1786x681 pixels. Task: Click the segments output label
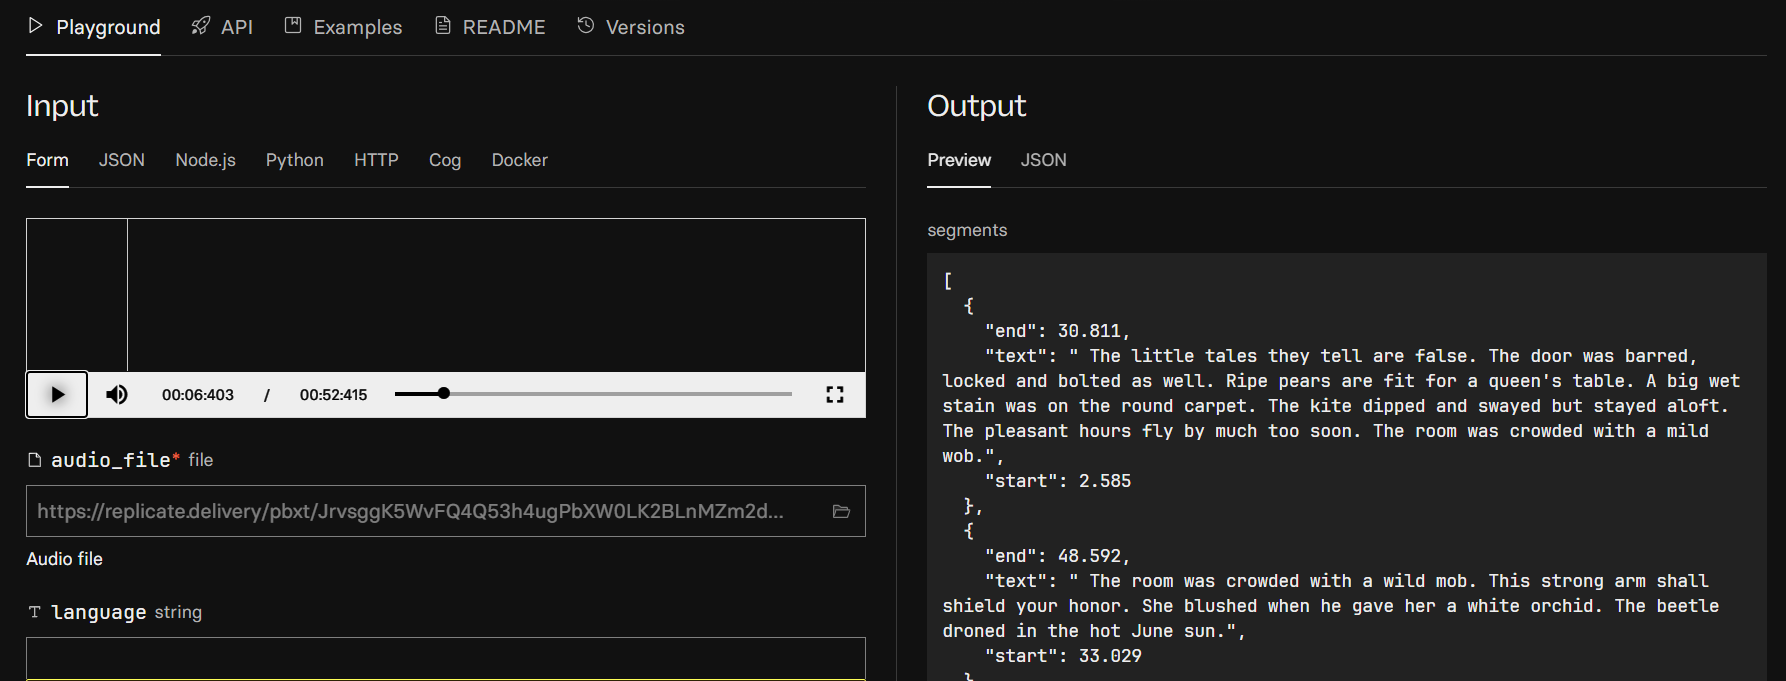coord(967,230)
